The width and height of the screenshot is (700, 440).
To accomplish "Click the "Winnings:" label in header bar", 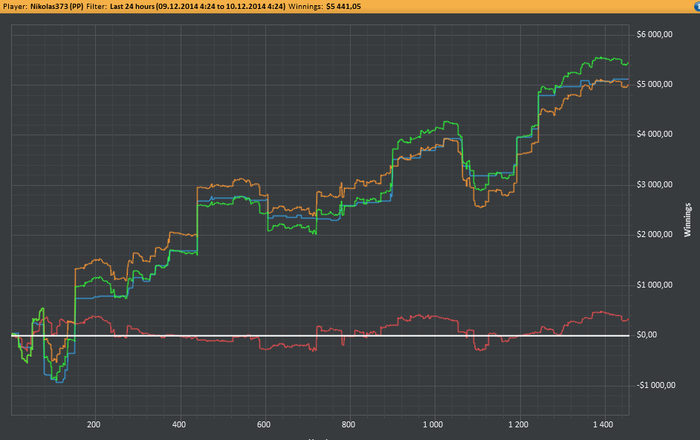I will tap(306, 7).
